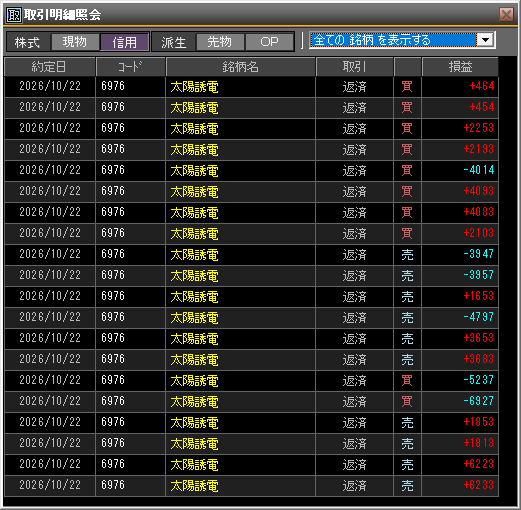Click 返済 in the -4797 row
The width and height of the screenshot is (521, 510).
(x=354, y=318)
